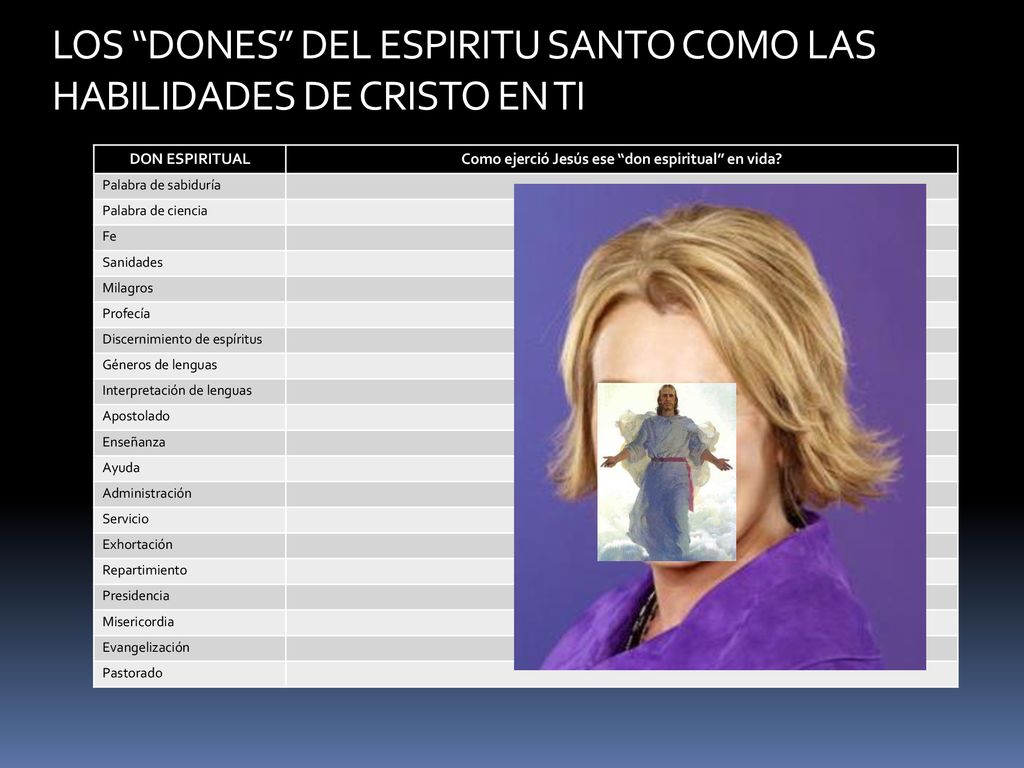Screen dimensions: 1024x768
Task: Click the slide title "LOS DONES DEL ESPIRITU SANTO"
Action: [464, 71]
